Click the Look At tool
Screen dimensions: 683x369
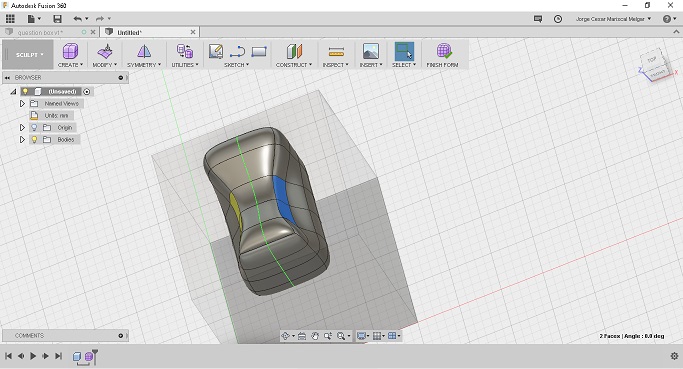pyautogui.click(x=302, y=336)
